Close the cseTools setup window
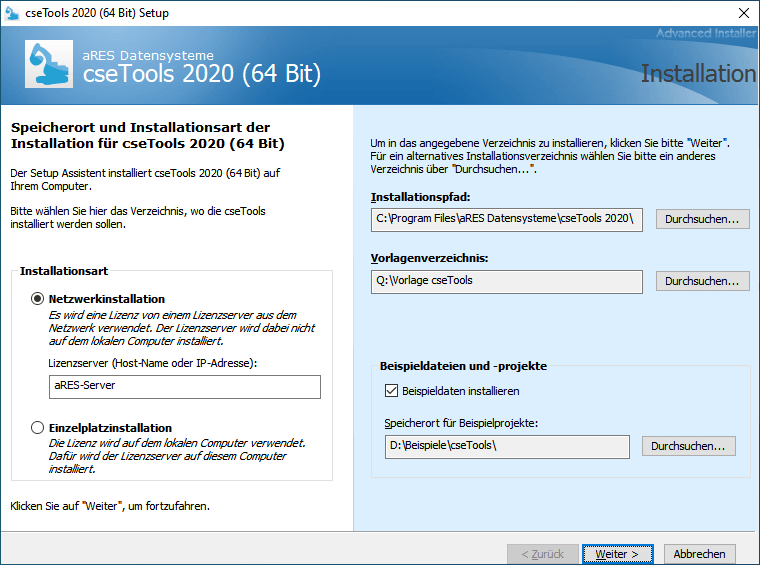The image size is (760, 565). 744,13
